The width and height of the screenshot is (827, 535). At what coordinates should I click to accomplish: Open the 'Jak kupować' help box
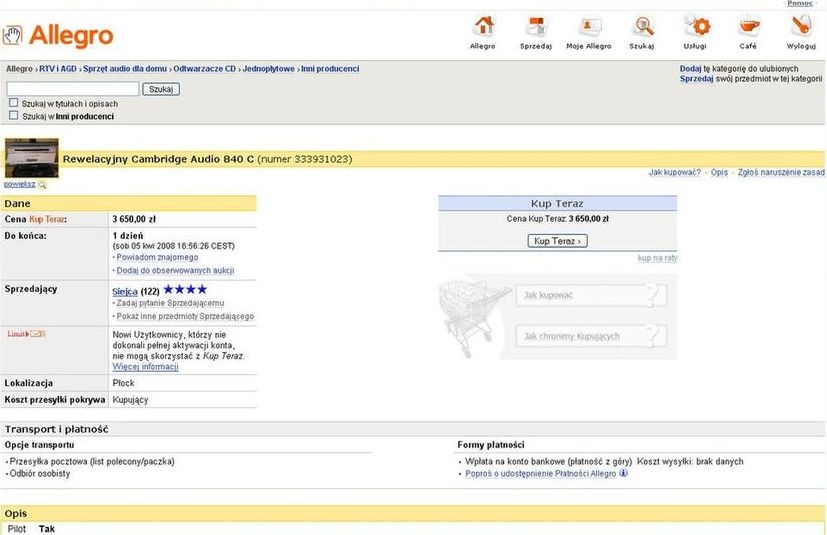click(591, 295)
